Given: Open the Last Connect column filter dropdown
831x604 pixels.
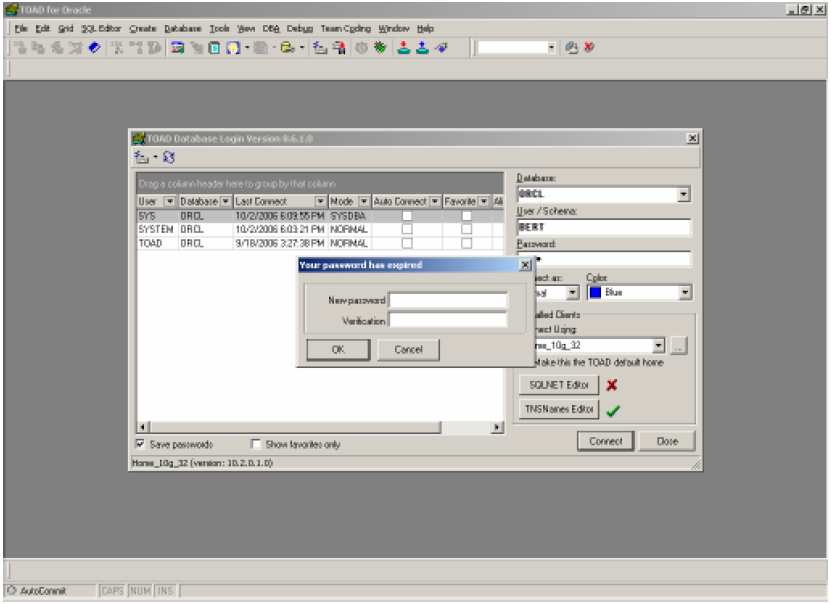Looking at the screenshot, I should pyautogui.click(x=320, y=201).
